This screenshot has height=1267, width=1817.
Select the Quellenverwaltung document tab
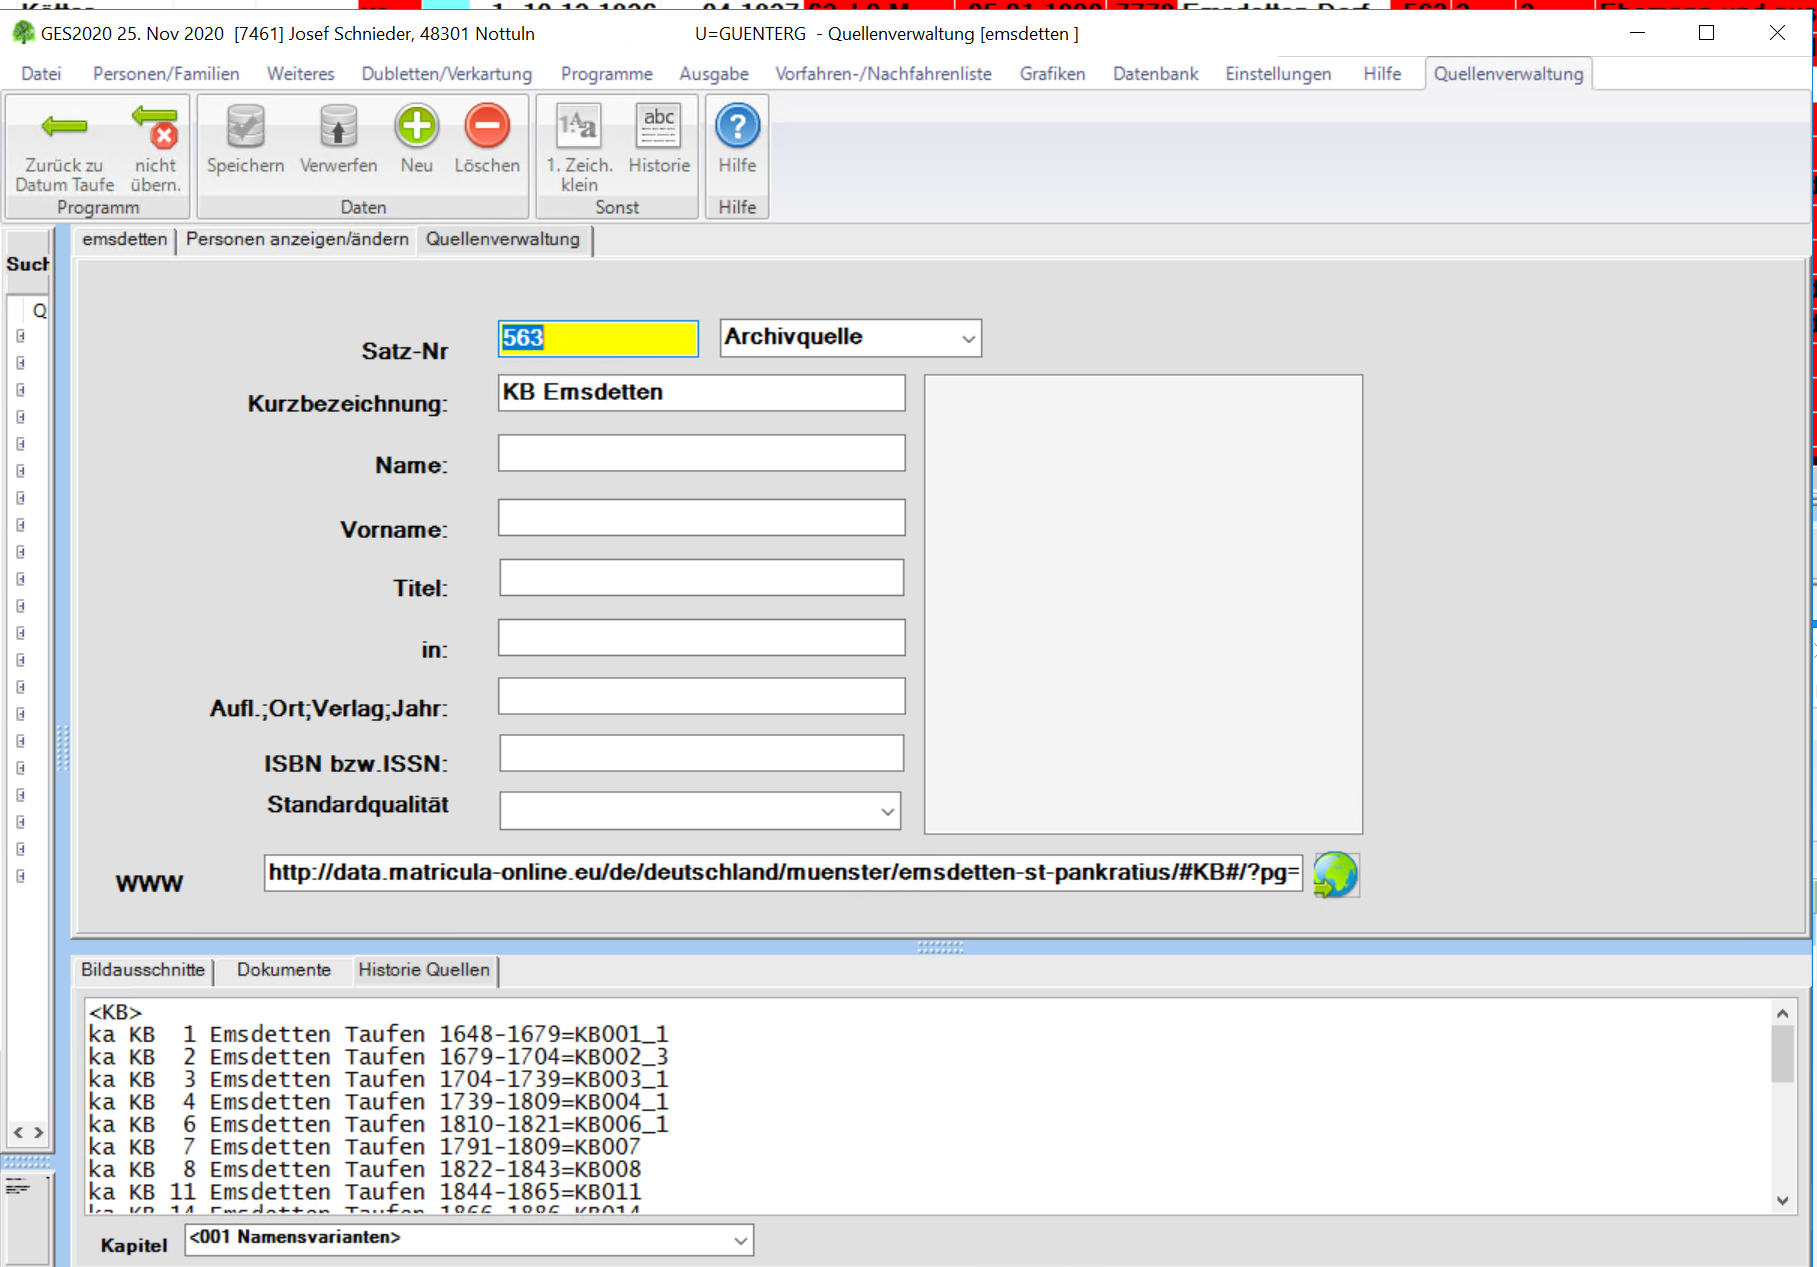pyautogui.click(x=503, y=240)
